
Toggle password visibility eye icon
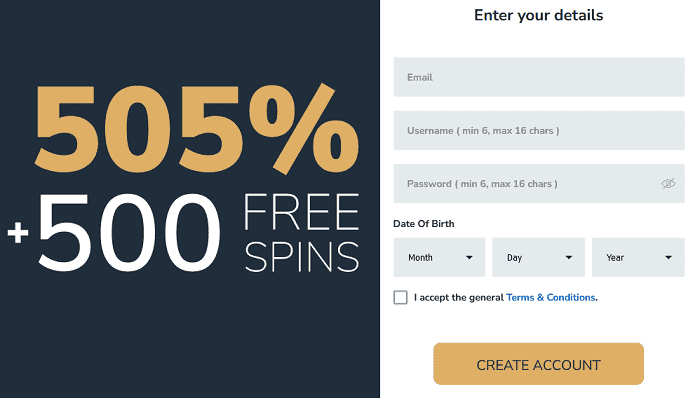(668, 183)
